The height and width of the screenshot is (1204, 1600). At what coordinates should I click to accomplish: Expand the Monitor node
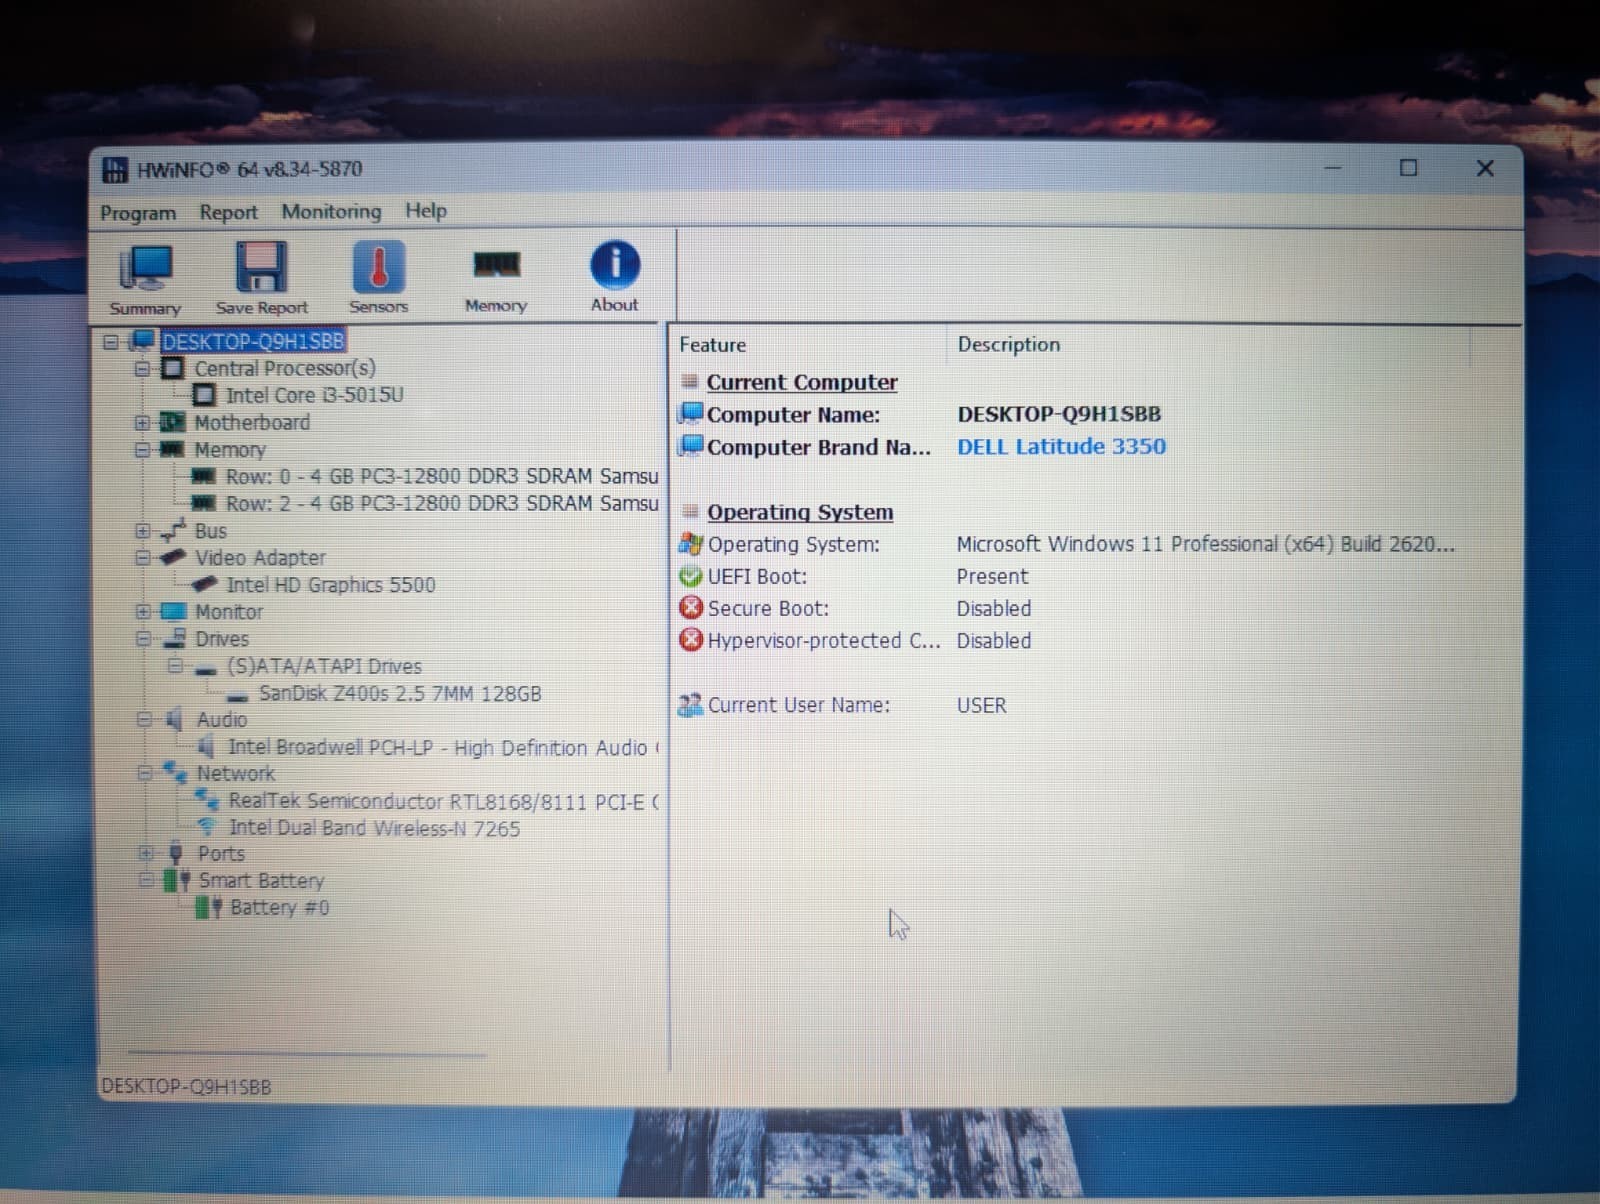[142, 612]
